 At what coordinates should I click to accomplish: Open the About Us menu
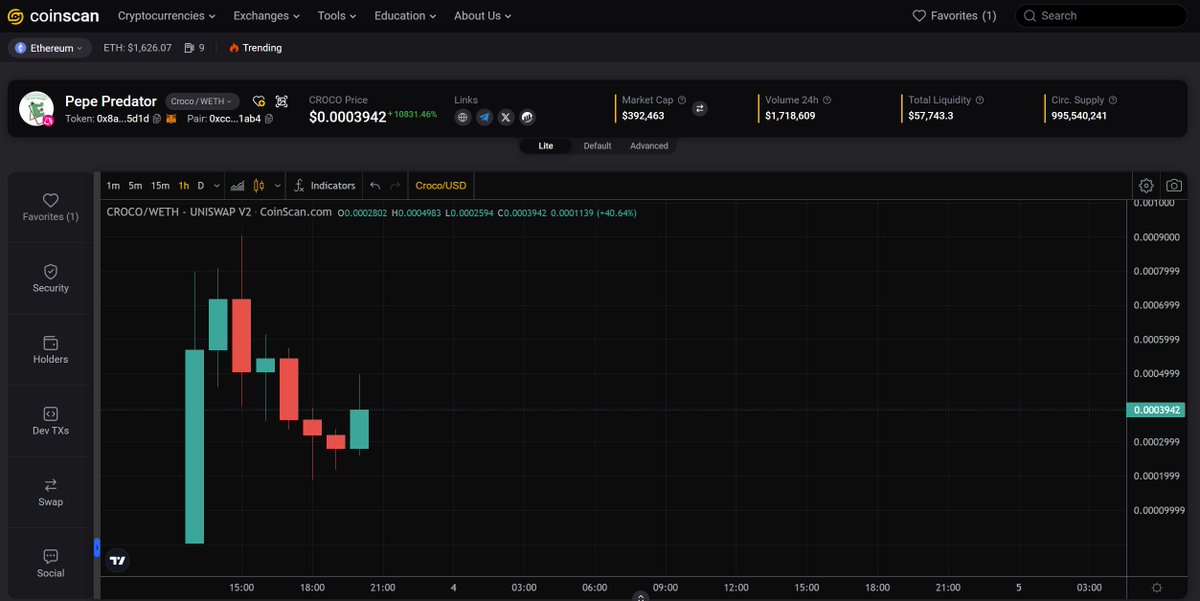point(483,16)
